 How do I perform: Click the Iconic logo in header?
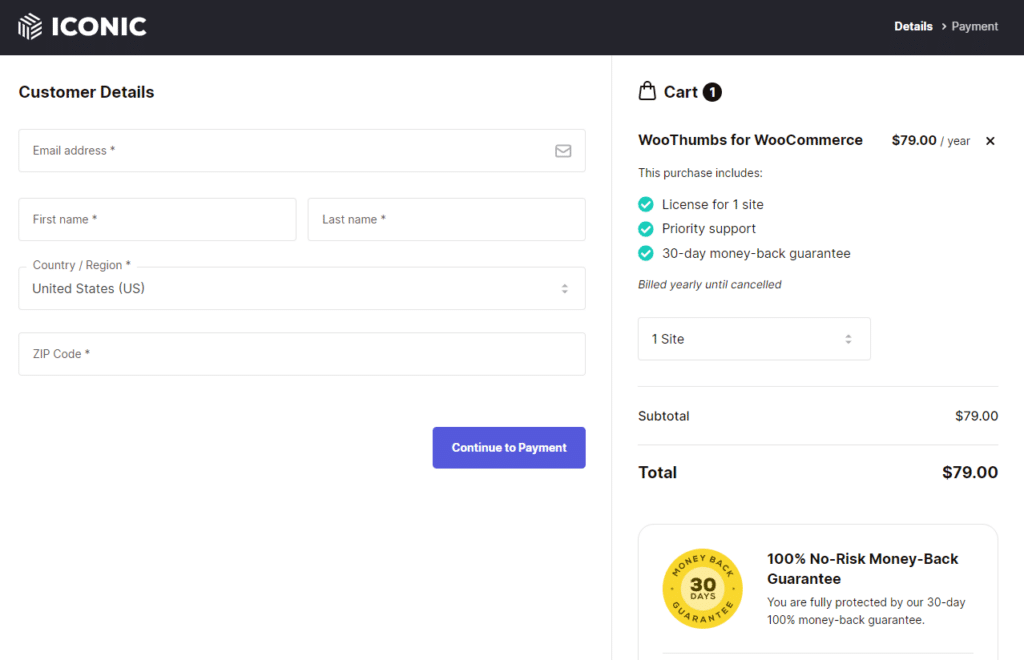tap(83, 26)
